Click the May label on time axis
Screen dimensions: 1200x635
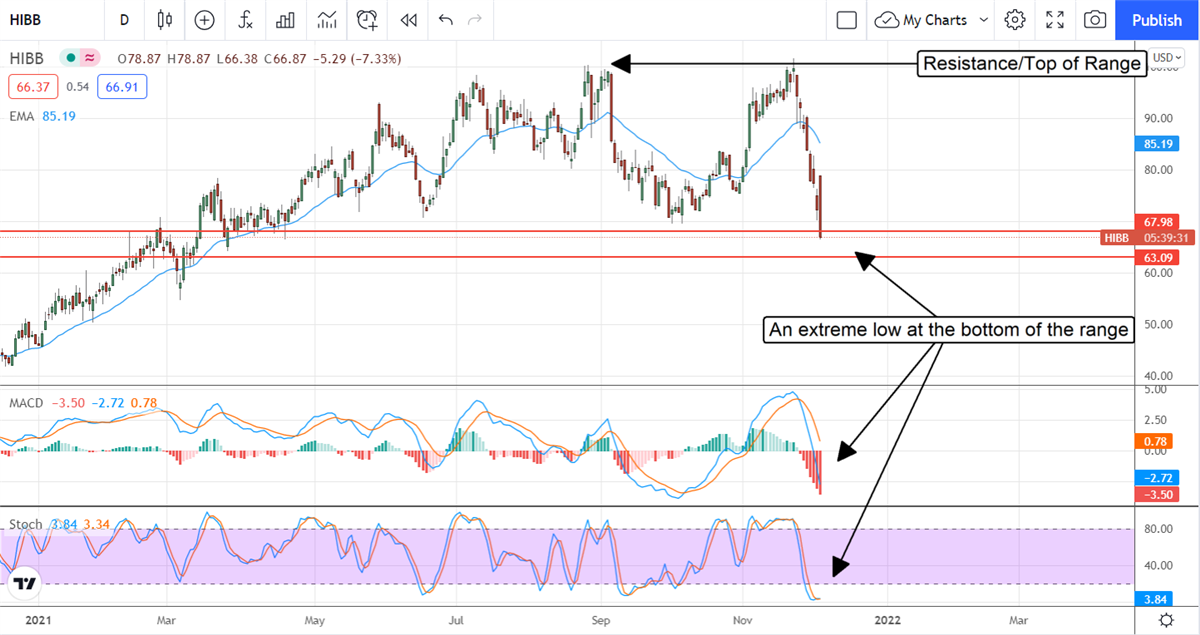(x=315, y=620)
